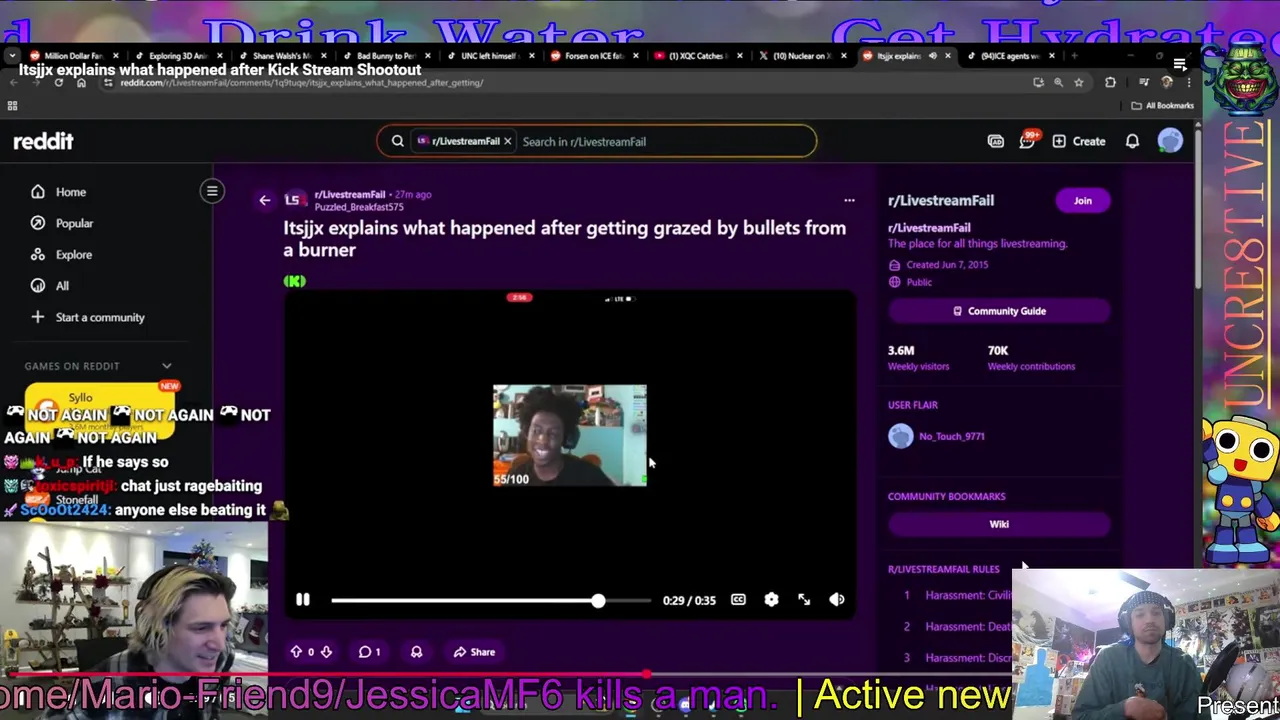1280x720 pixels.
Task: Open the reddit logo home link
Action: pyautogui.click(x=43, y=142)
